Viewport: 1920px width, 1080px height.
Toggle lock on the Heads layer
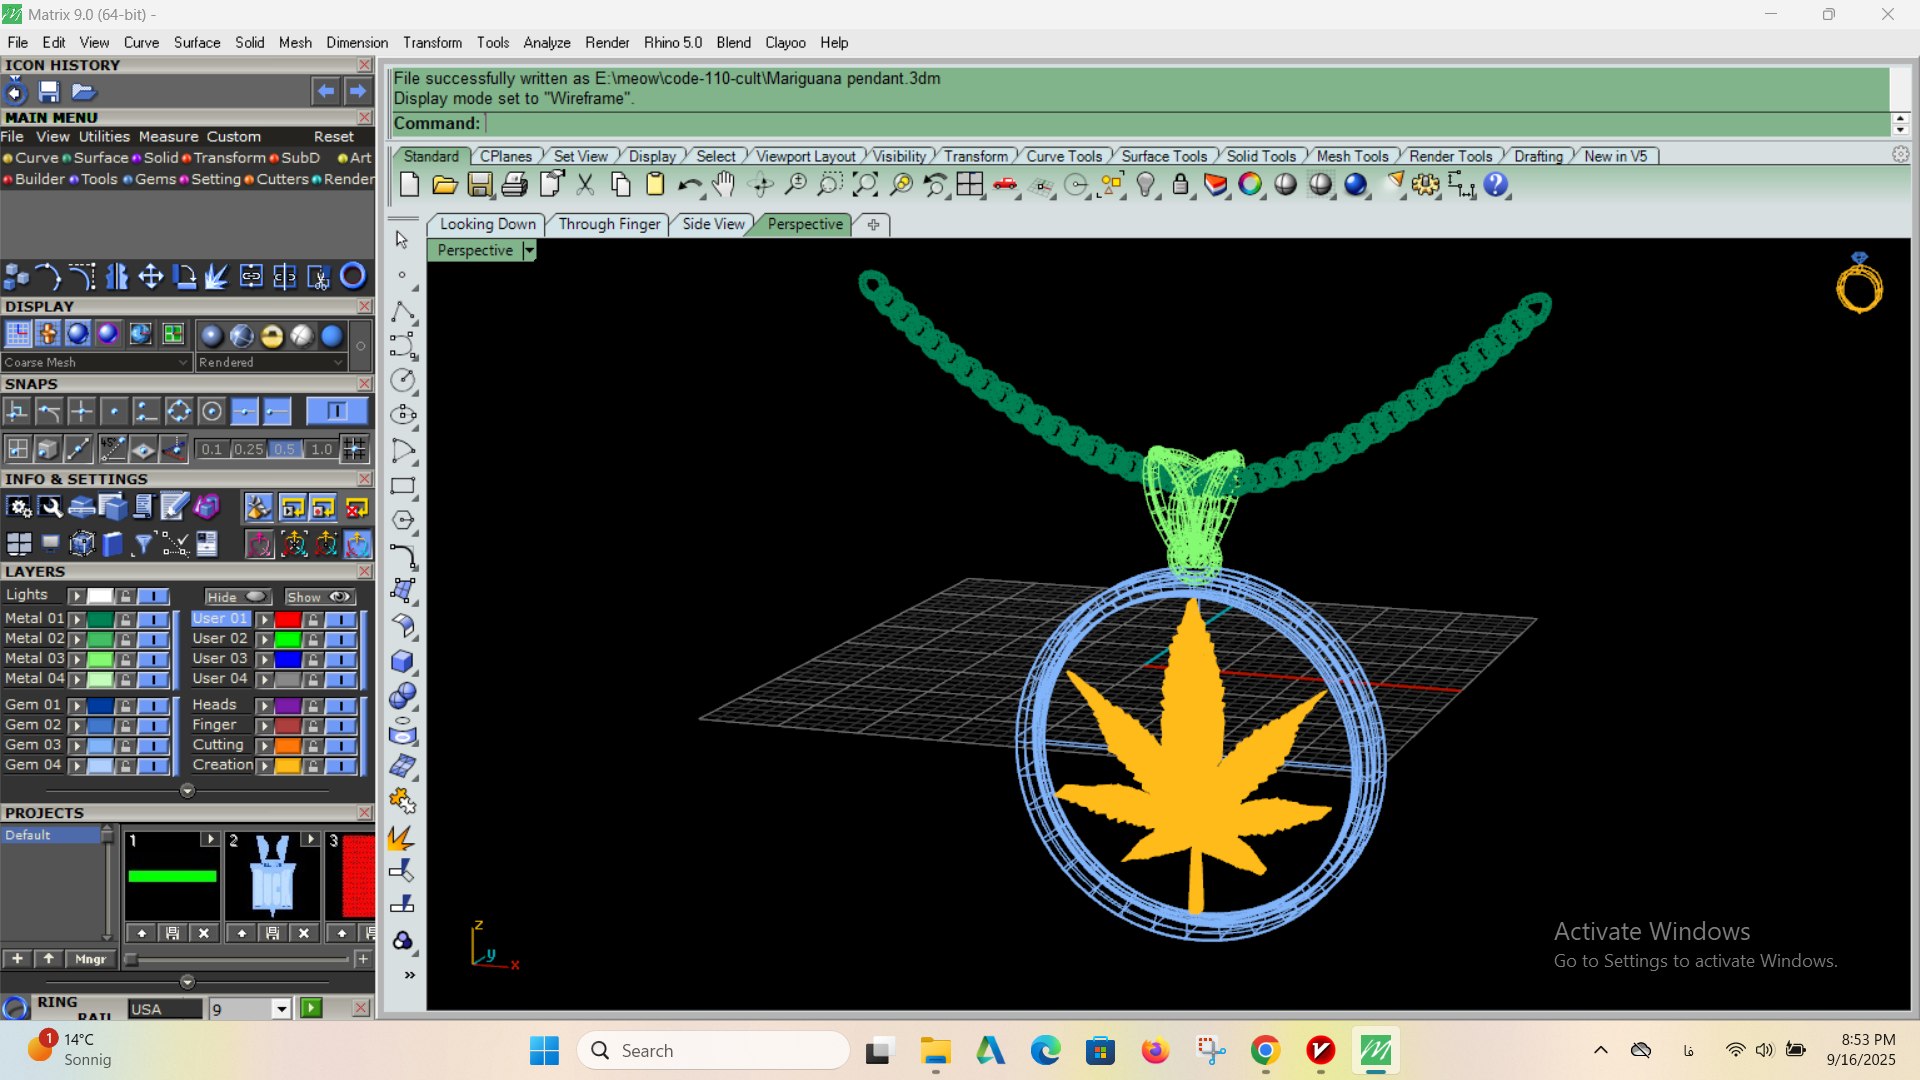coord(313,706)
